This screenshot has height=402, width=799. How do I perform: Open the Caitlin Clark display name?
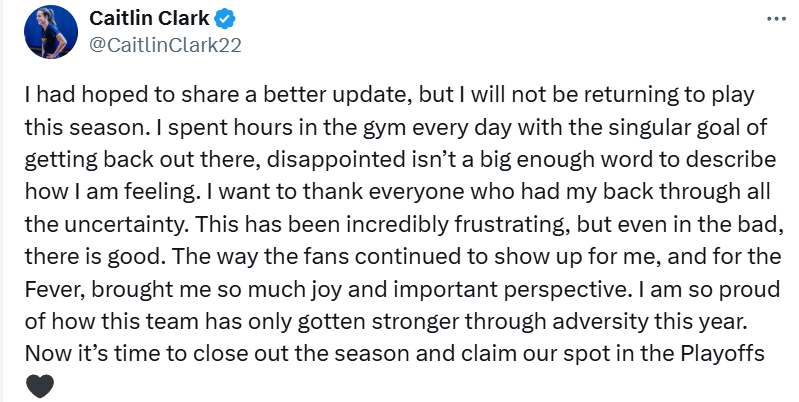148,18
